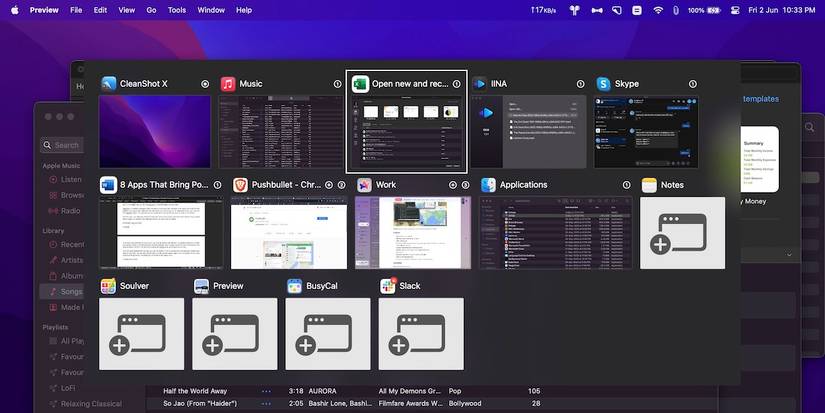Open the Help menu

(244, 10)
